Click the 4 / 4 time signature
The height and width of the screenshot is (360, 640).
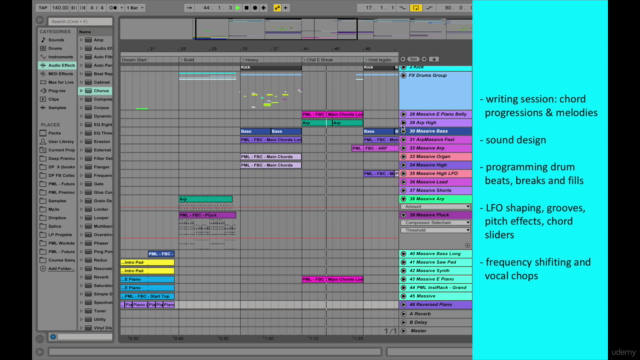pos(97,8)
